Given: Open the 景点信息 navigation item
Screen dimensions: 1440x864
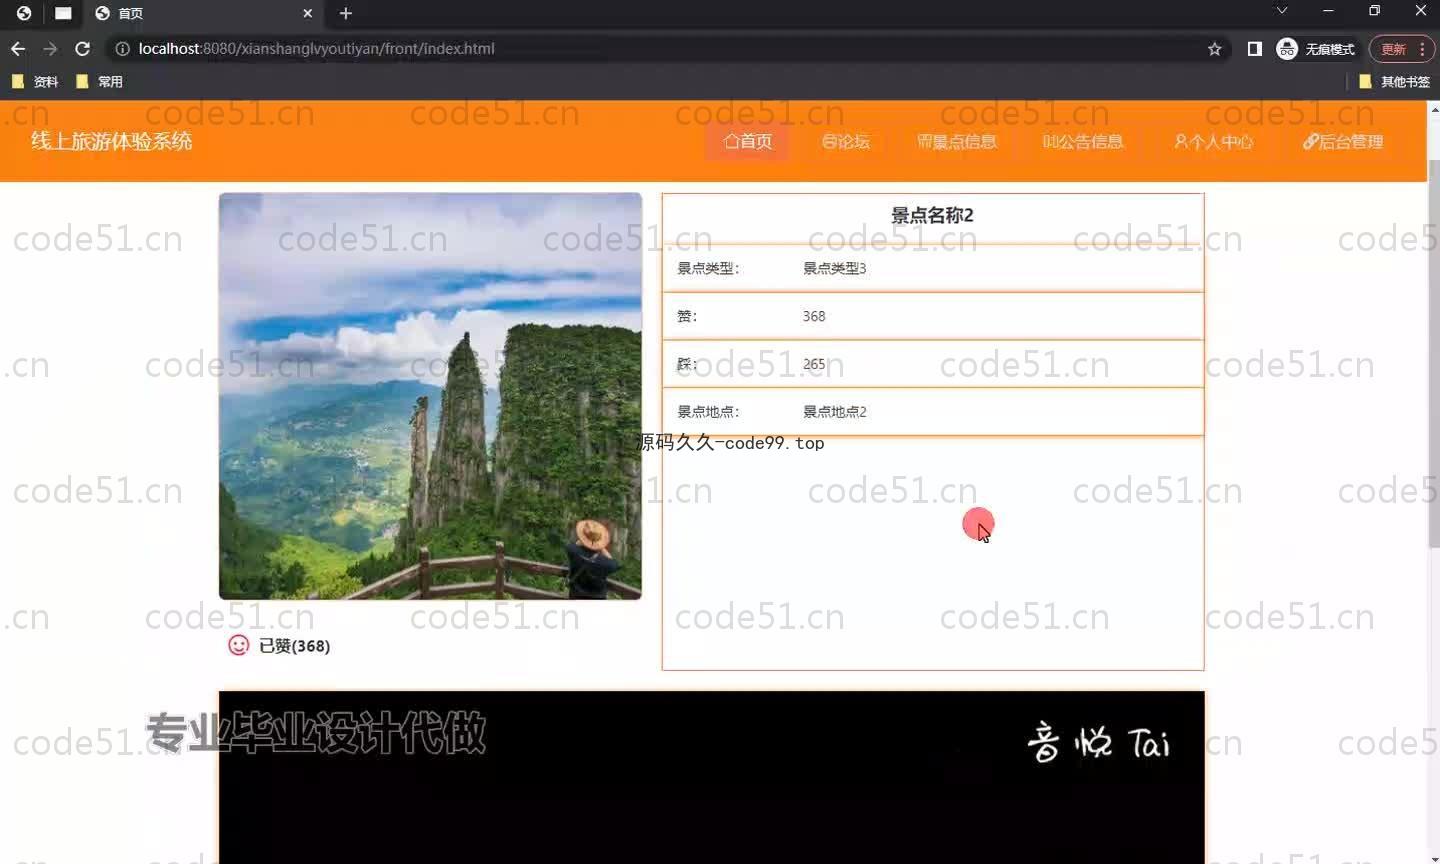Looking at the screenshot, I should pos(957,141).
